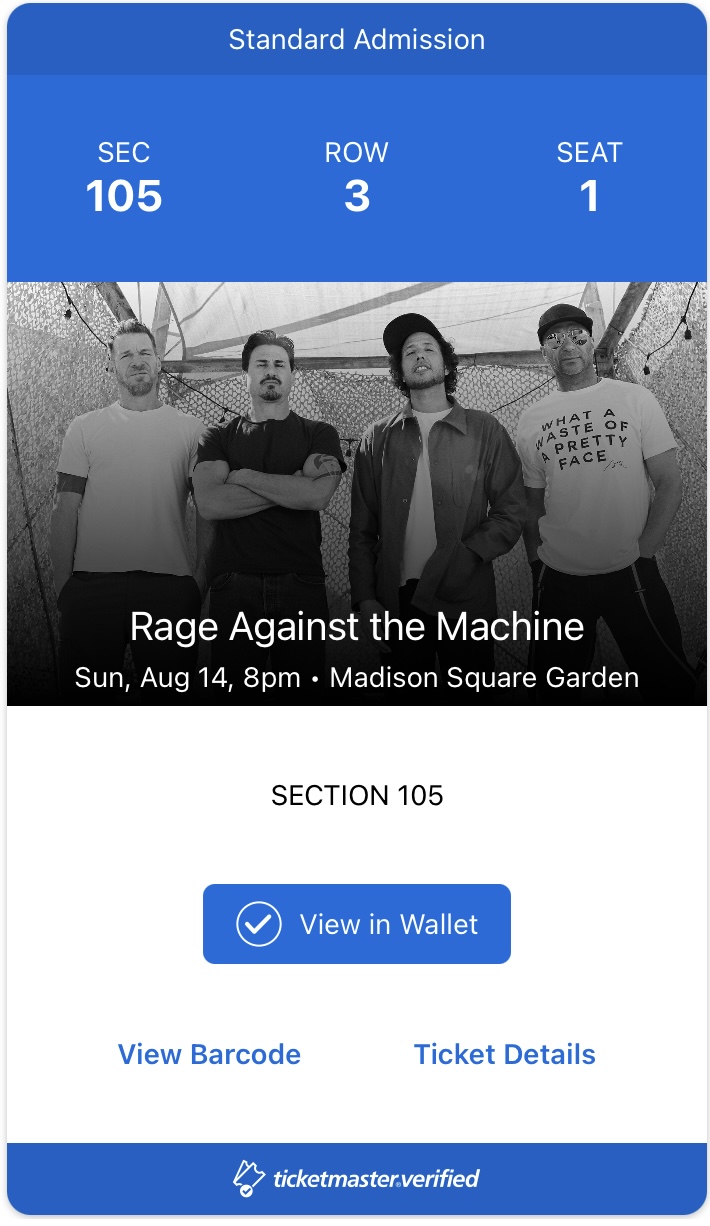Click the Sun, Aug 14, 8pm date text
Viewport: 710px width, 1226px height.
click(188, 678)
